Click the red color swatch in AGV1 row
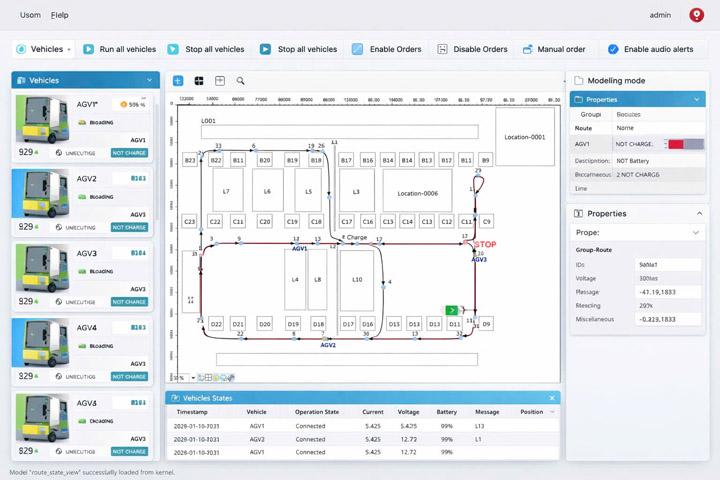Screen dimensions: 720x480 coord(676,144)
